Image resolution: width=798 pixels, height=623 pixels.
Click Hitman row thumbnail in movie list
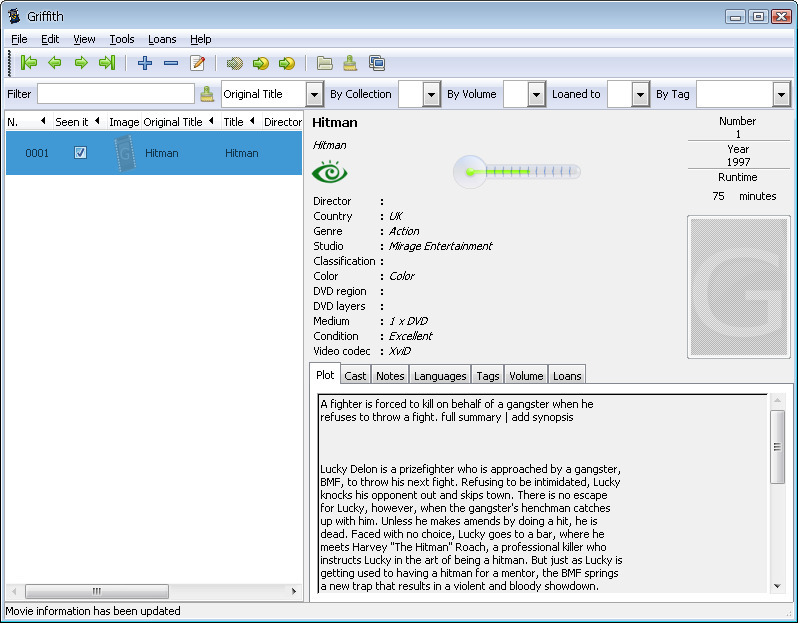click(125, 153)
